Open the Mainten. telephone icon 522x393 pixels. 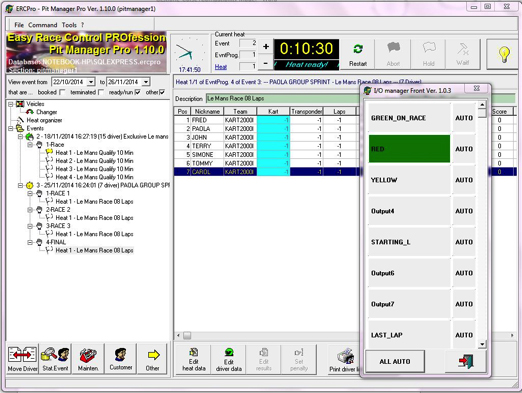(88, 359)
